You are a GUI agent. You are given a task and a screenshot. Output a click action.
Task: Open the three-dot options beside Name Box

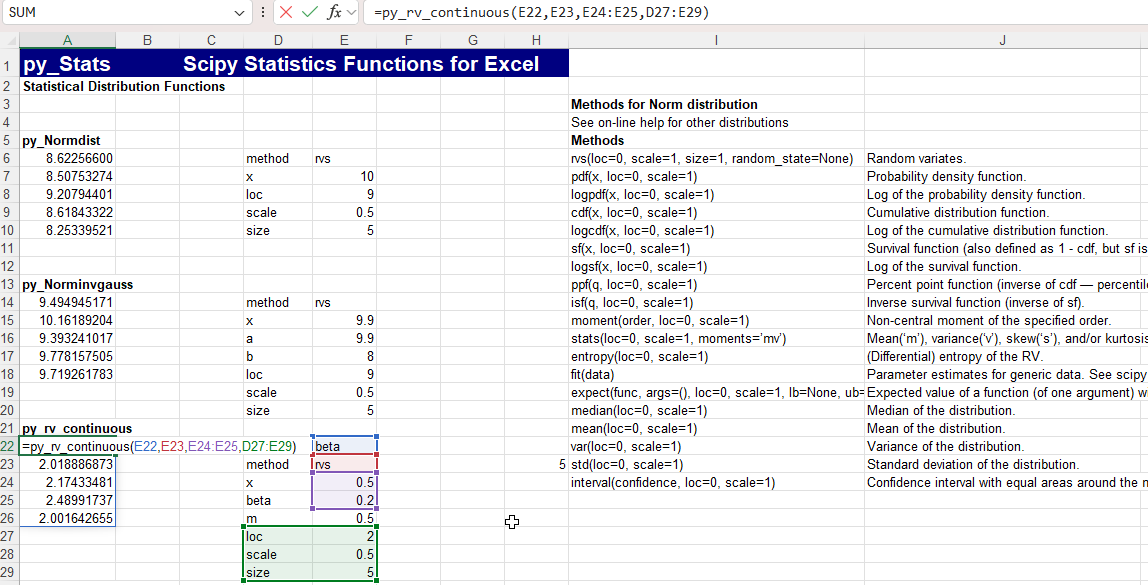(263, 12)
